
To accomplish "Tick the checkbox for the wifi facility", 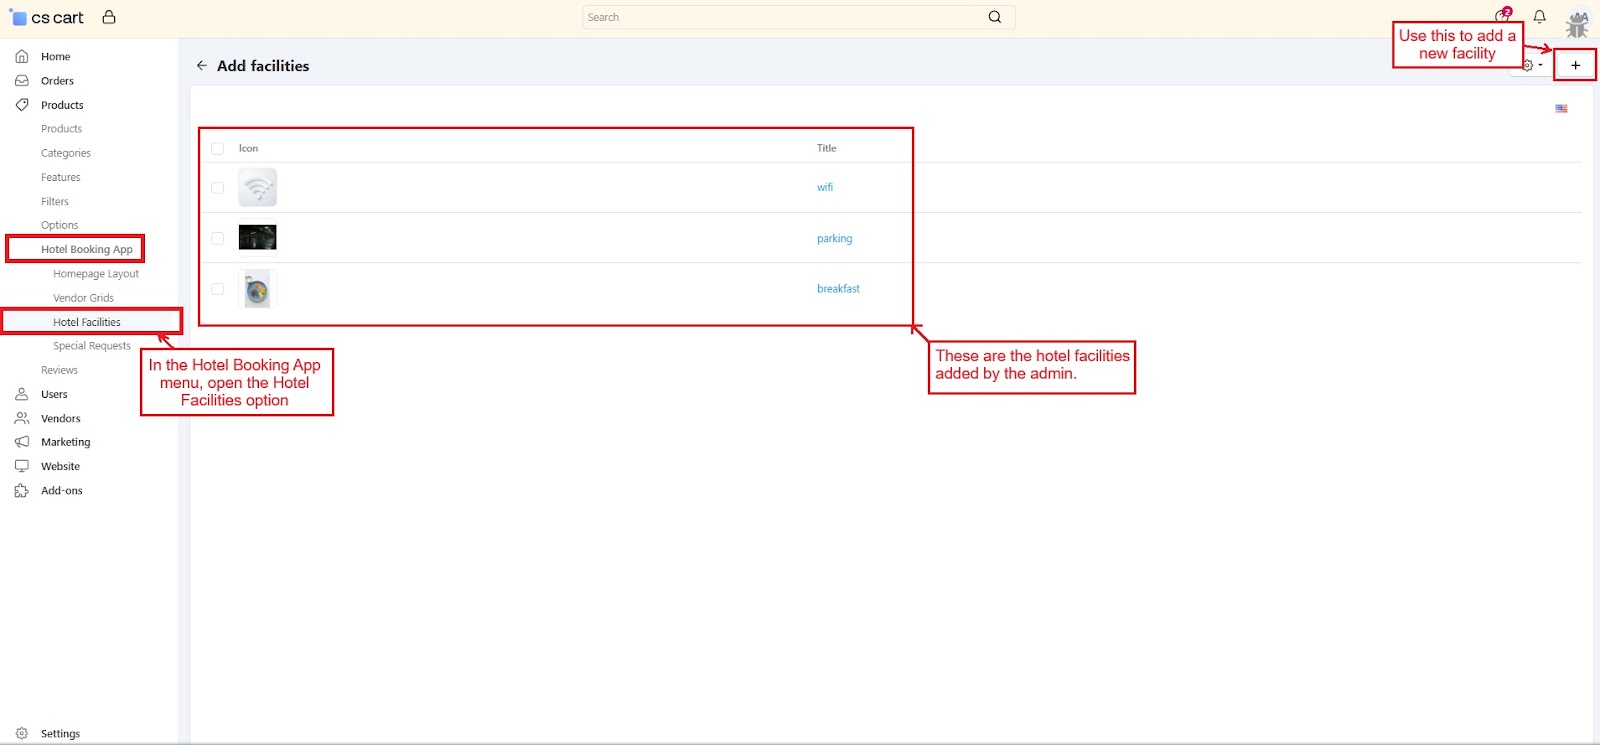I will 218,188.
